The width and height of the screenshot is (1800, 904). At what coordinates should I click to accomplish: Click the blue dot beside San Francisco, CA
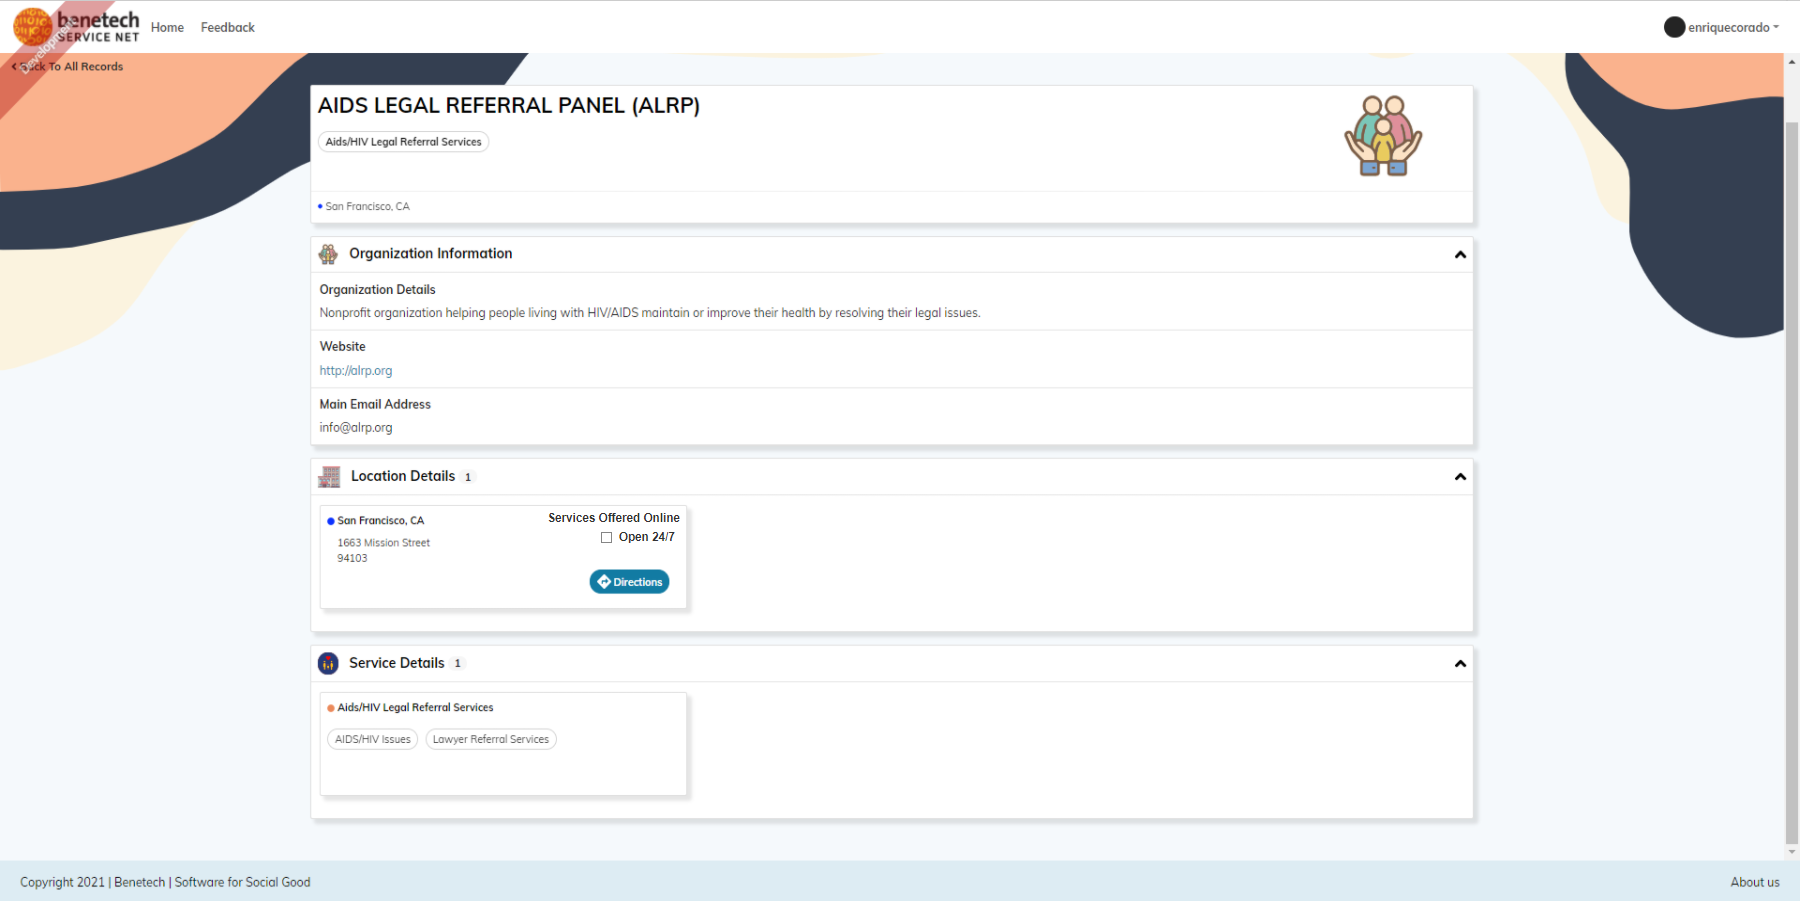coord(331,520)
